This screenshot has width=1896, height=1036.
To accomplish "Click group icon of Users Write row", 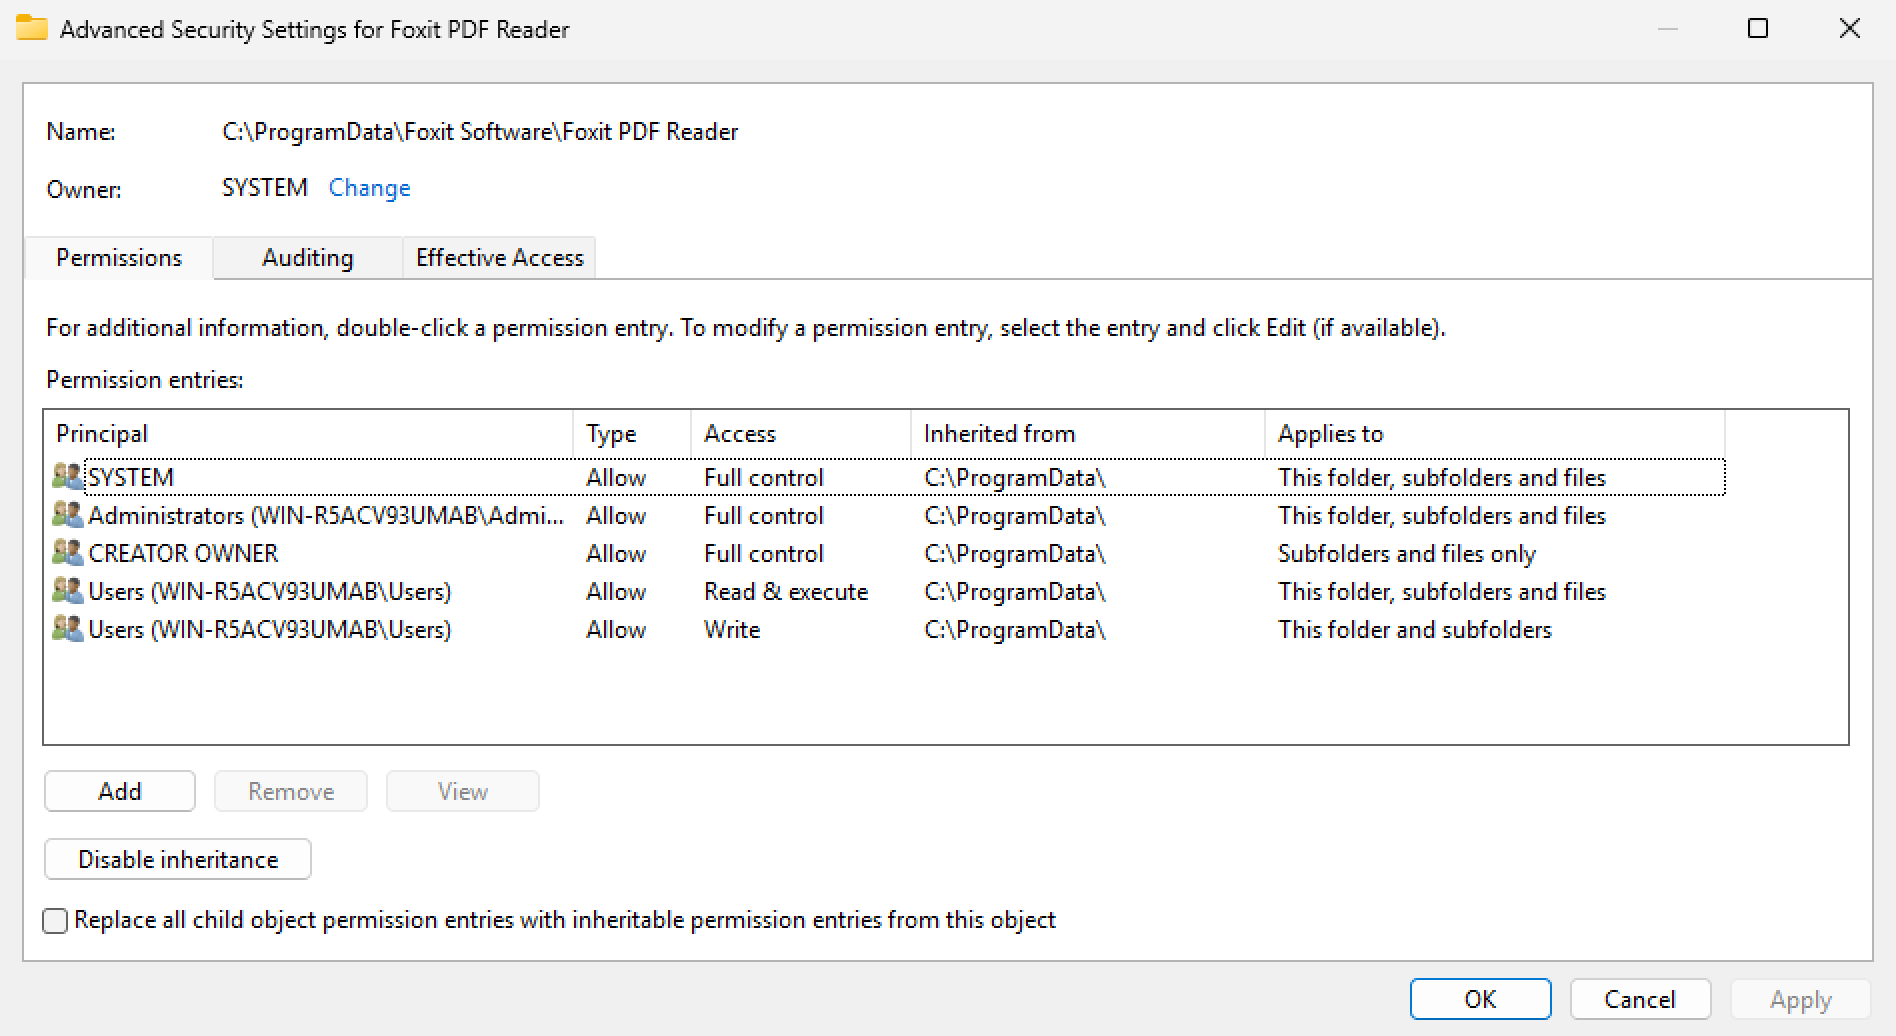I will point(67,629).
